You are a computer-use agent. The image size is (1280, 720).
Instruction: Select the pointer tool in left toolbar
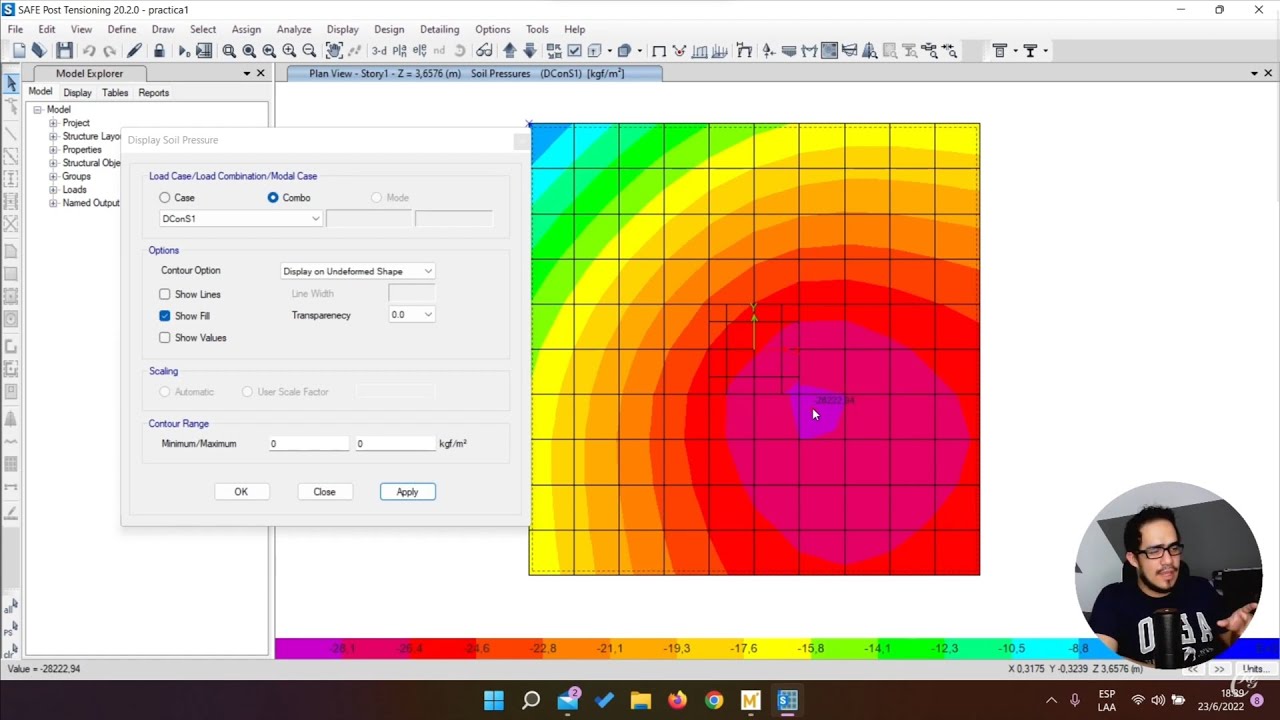pyautogui.click(x=11, y=84)
